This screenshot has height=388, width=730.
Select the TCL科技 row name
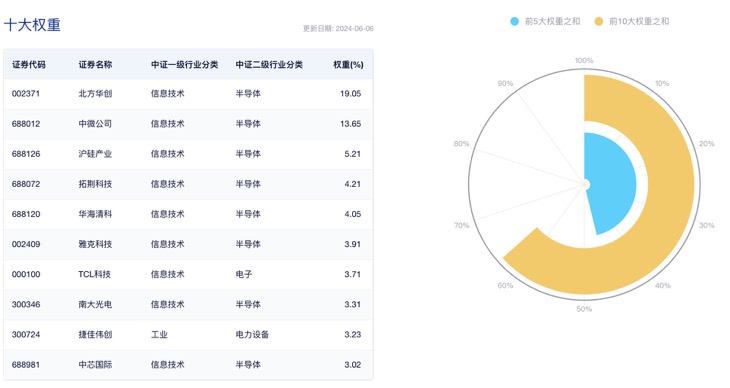[95, 274]
